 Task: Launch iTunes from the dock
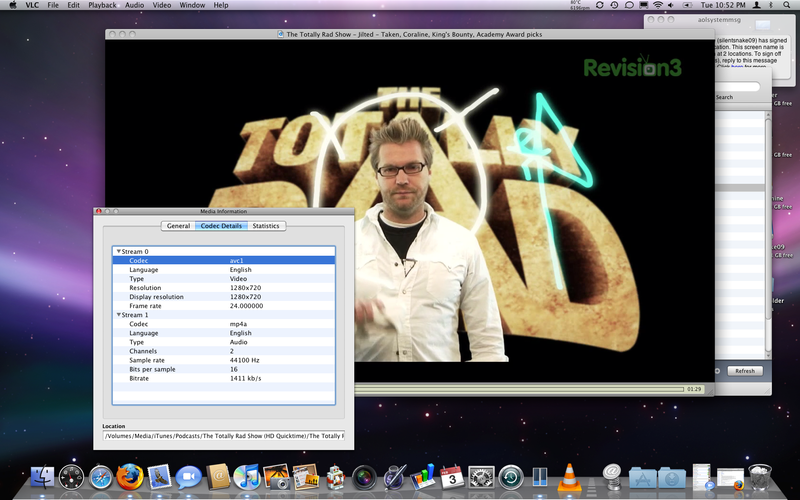click(247, 477)
